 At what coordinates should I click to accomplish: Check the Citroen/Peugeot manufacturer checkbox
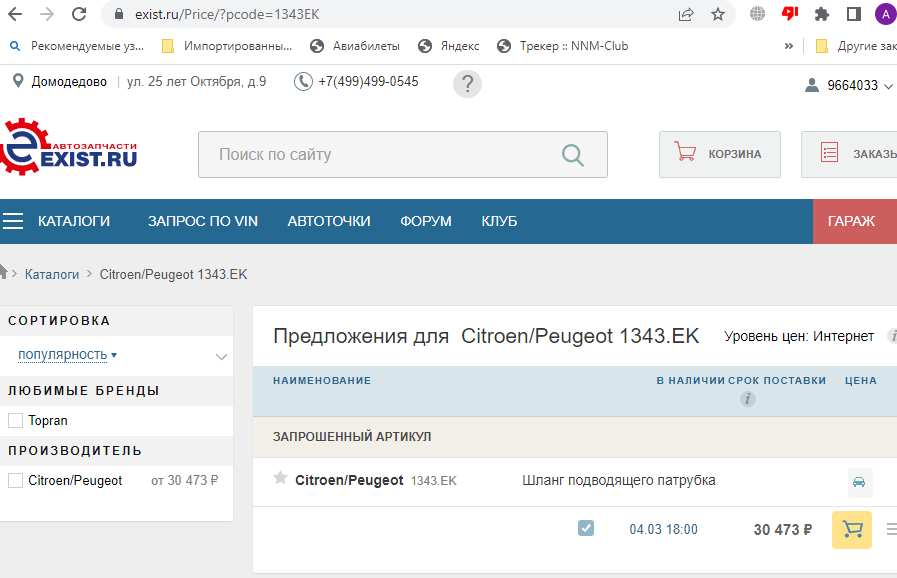click(x=15, y=481)
